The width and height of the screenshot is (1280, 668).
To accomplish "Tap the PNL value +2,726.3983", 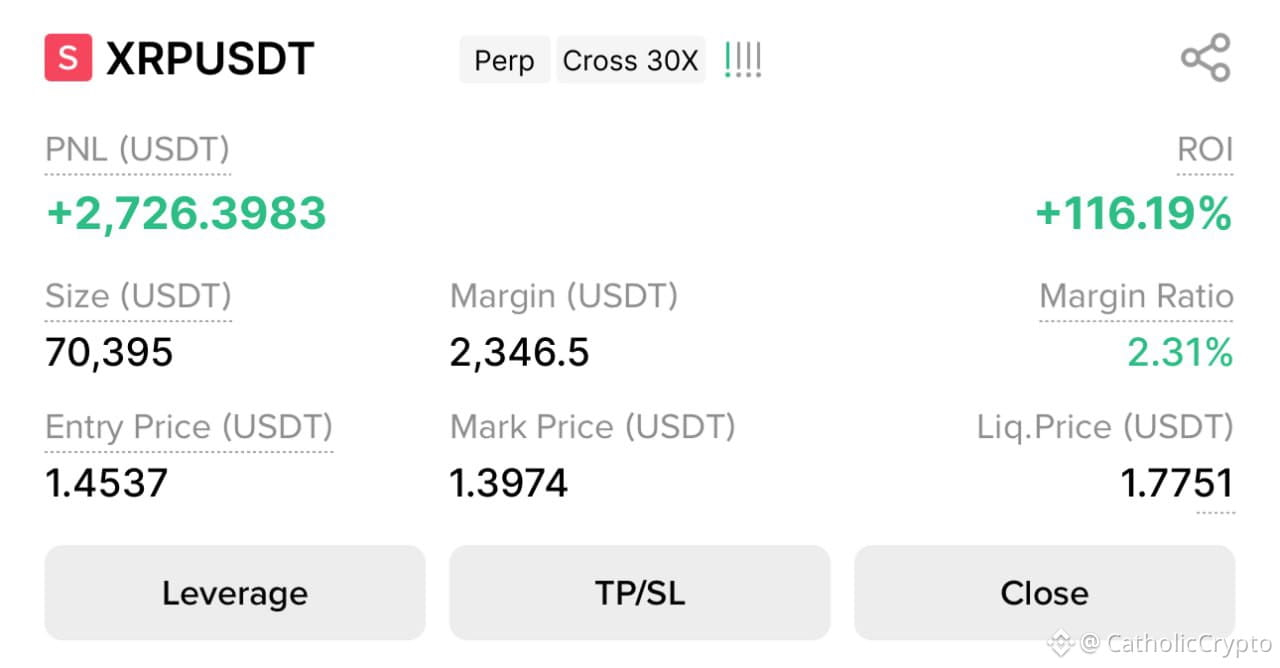I will pyautogui.click(x=186, y=213).
